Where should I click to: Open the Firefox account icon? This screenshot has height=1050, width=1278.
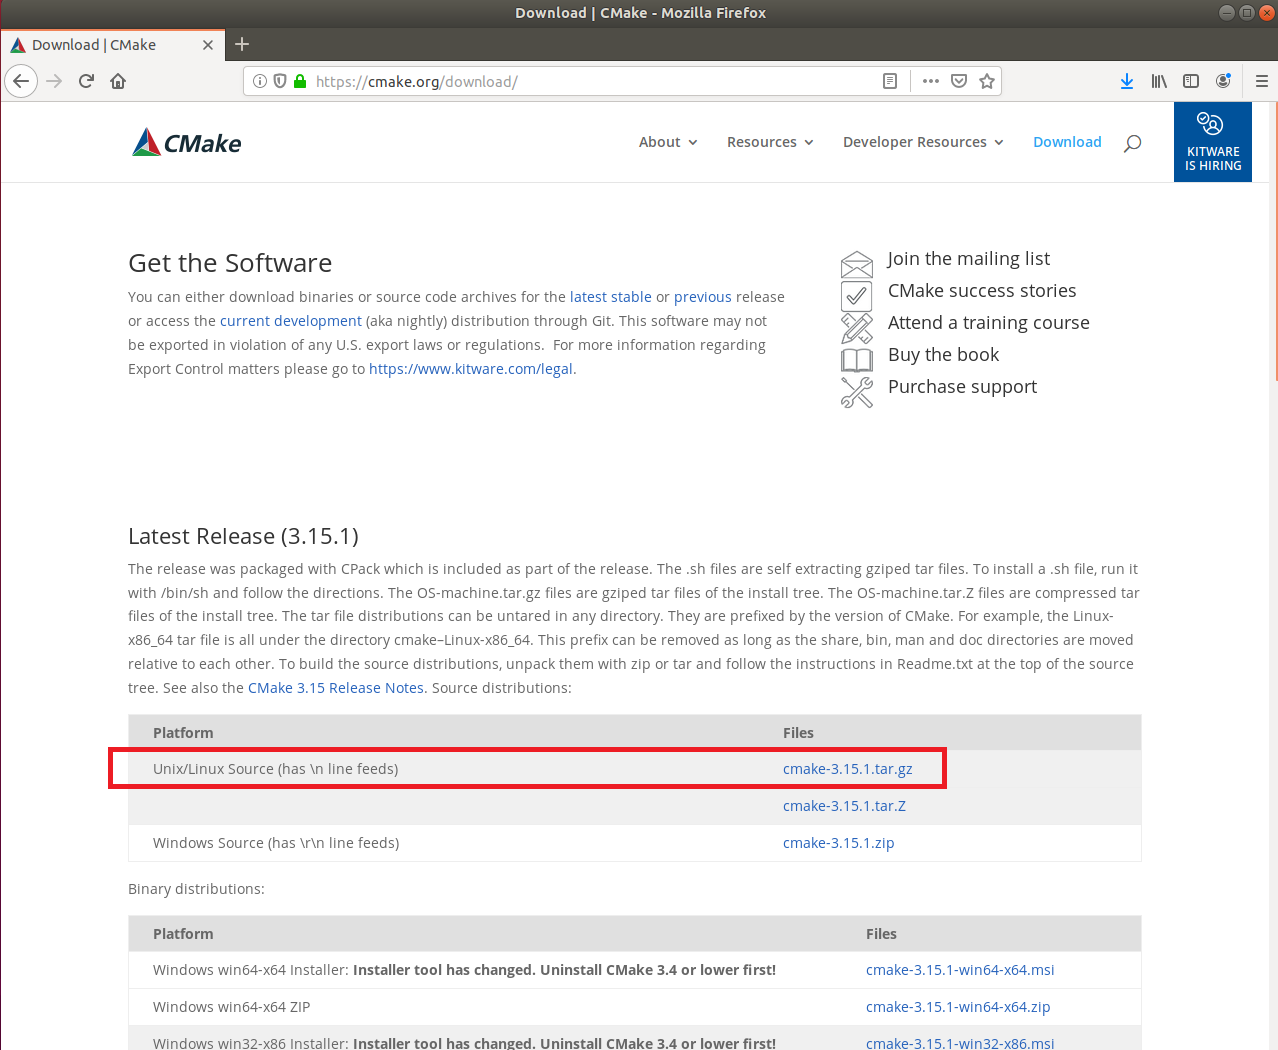point(1223,81)
